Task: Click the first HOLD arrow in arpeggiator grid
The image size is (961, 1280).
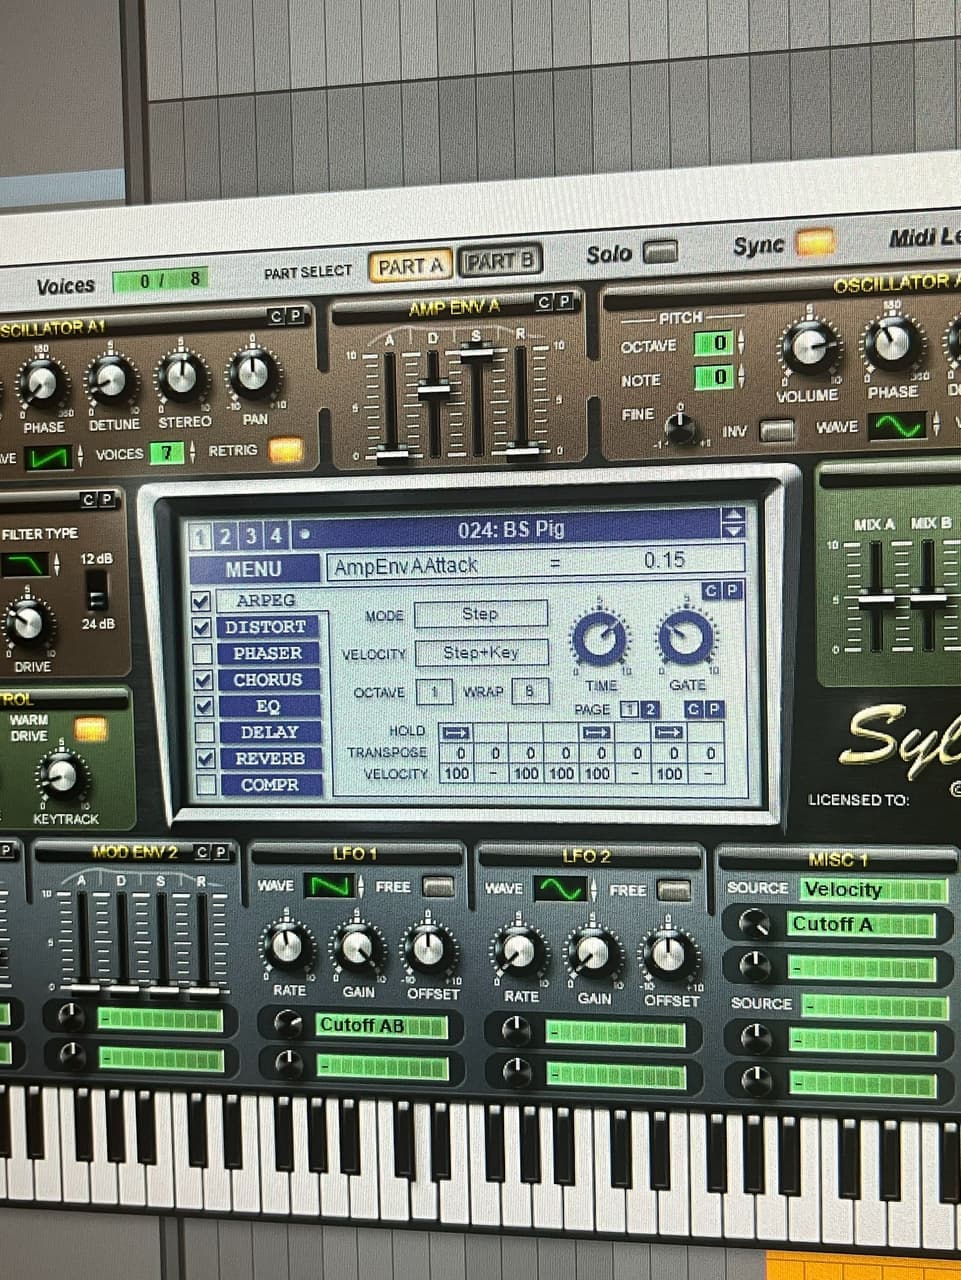Action: point(456,733)
